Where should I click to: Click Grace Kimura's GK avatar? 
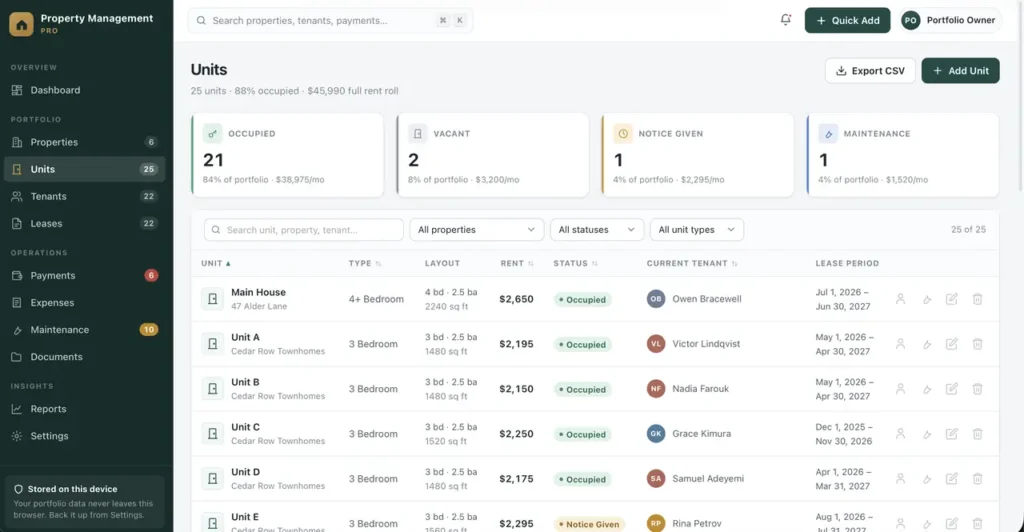click(656, 434)
